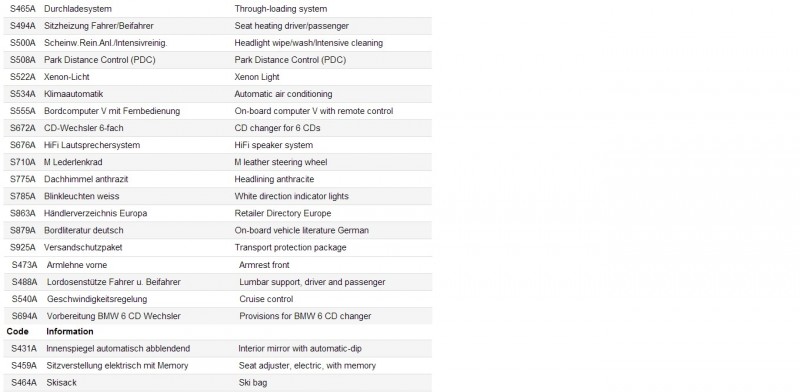Click the Transport protection package description
This screenshot has height=392, width=800.
pos(290,247)
